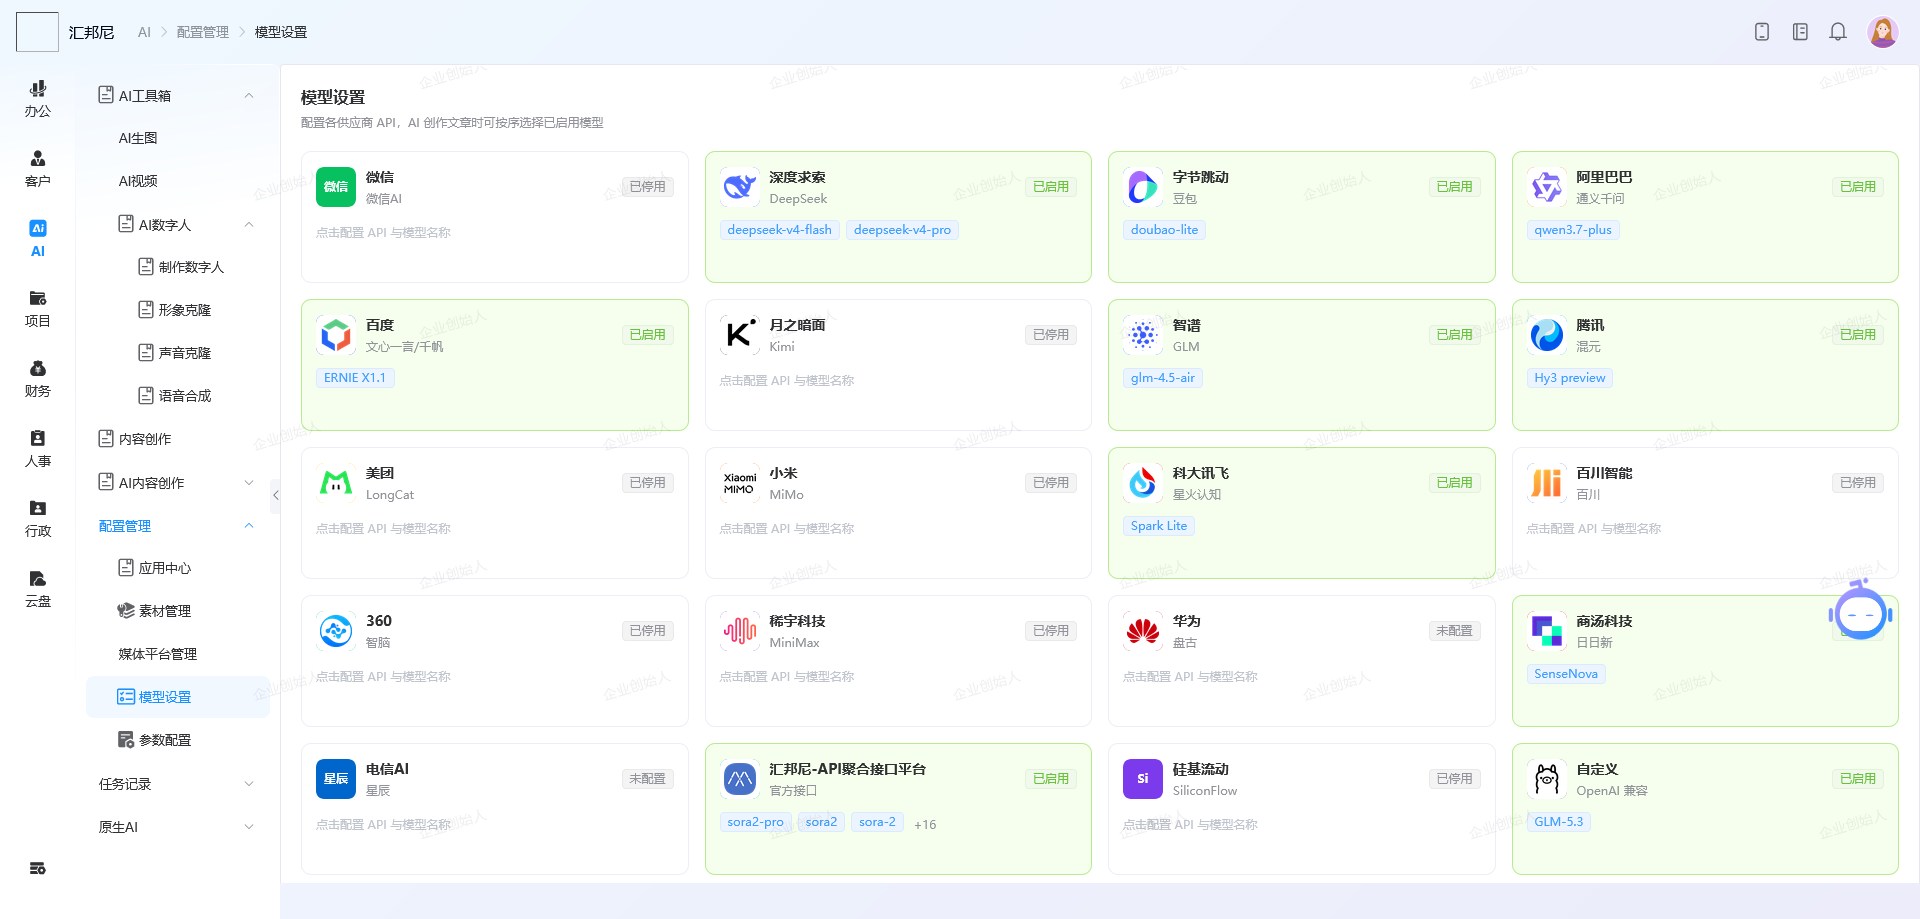Toggle 已启用 status on 字节跳动 card
The image size is (1920, 919).
(1455, 187)
